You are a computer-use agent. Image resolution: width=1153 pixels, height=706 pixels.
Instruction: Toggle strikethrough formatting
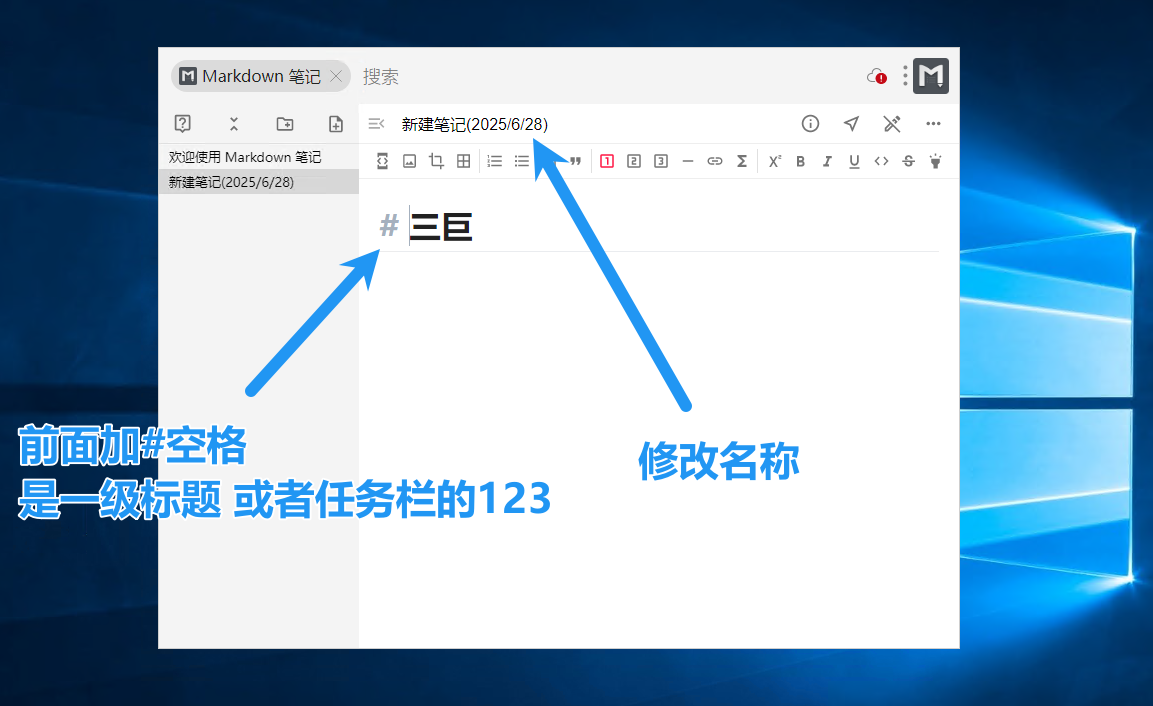[x=907, y=161]
